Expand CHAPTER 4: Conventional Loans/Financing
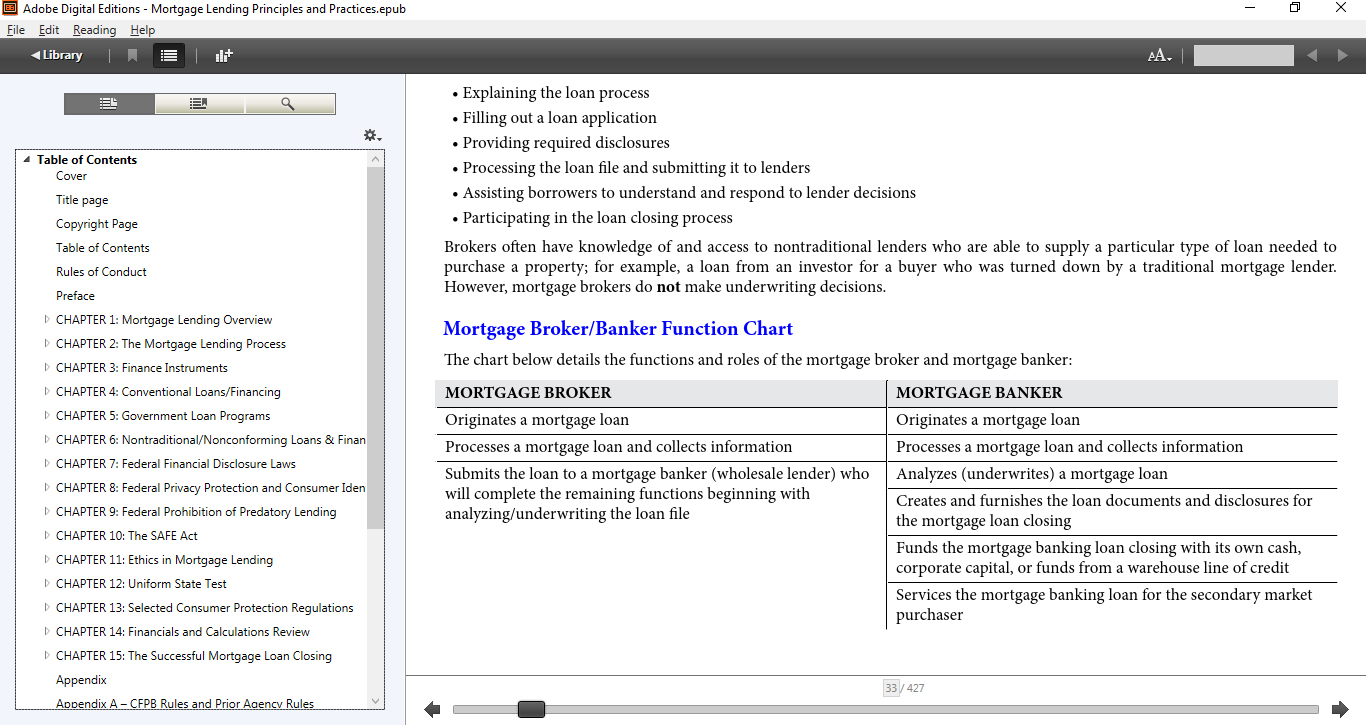 pos(47,392)
